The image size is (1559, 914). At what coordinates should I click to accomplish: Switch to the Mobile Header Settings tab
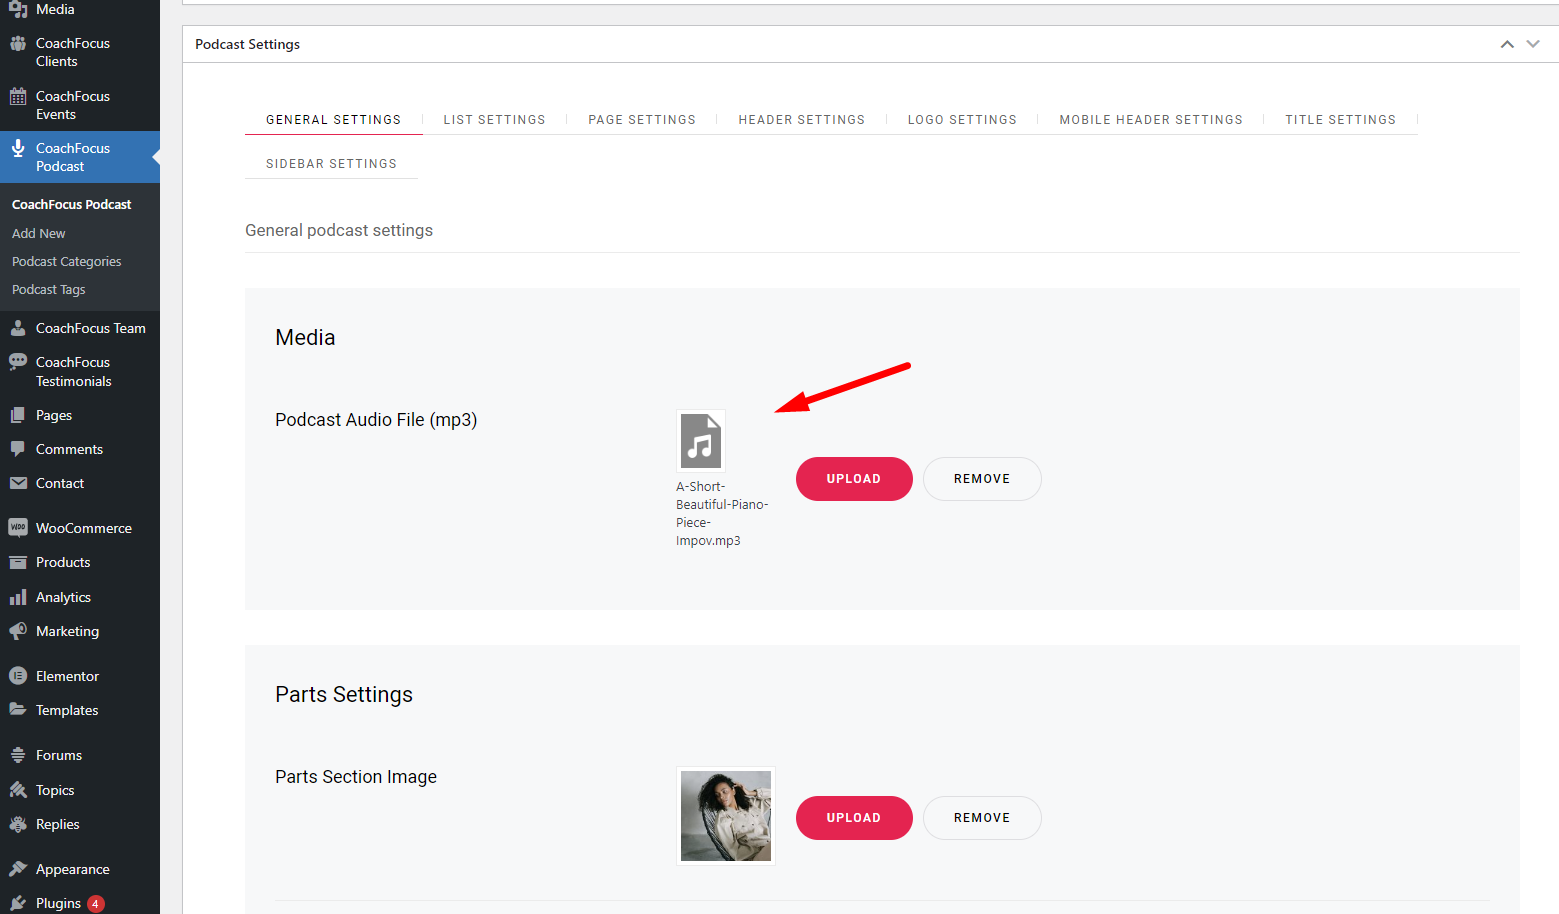(1151, 120)
